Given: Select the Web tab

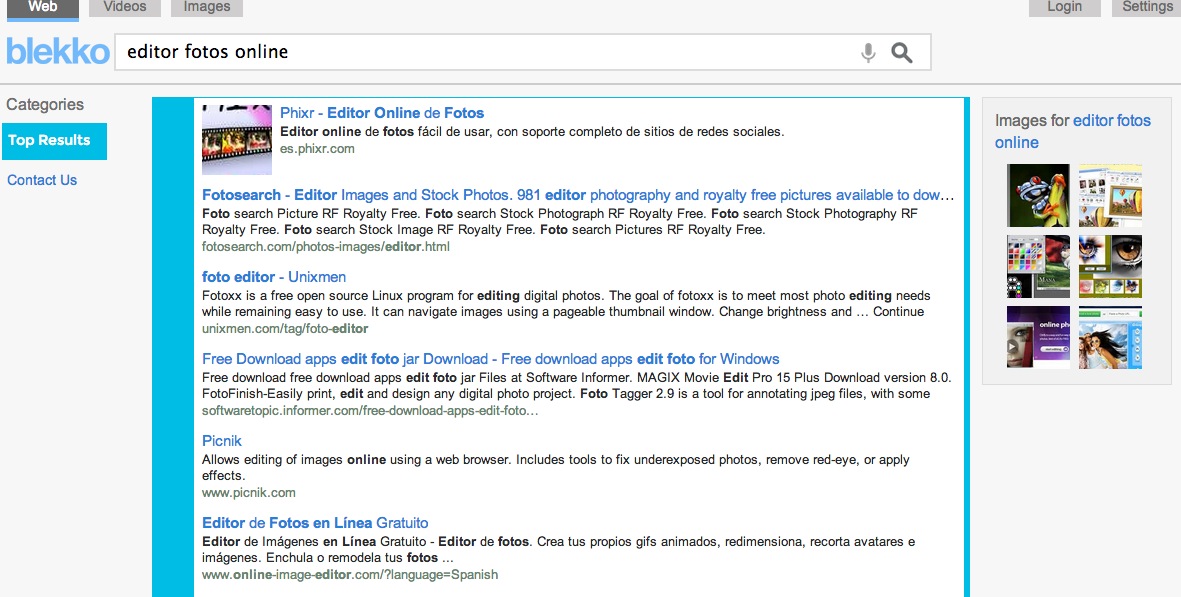Looking at the screenshot, I should 43,8.
